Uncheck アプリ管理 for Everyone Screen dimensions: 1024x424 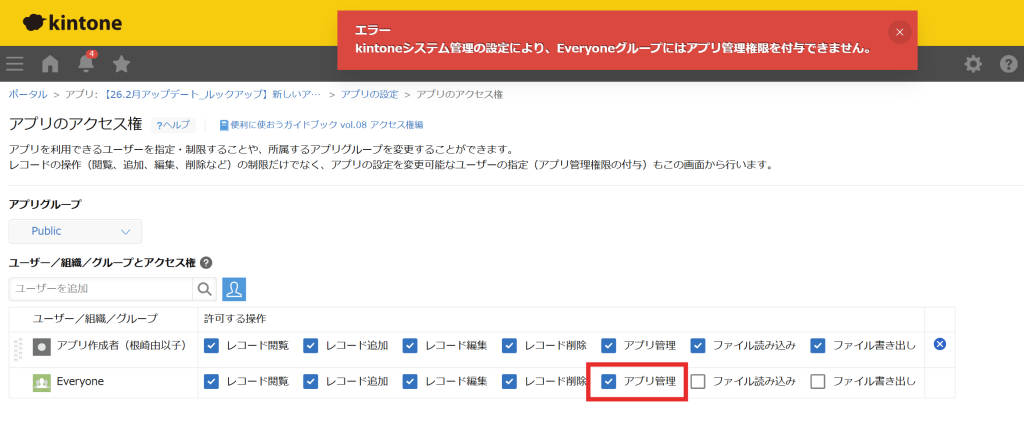(609, 381)
